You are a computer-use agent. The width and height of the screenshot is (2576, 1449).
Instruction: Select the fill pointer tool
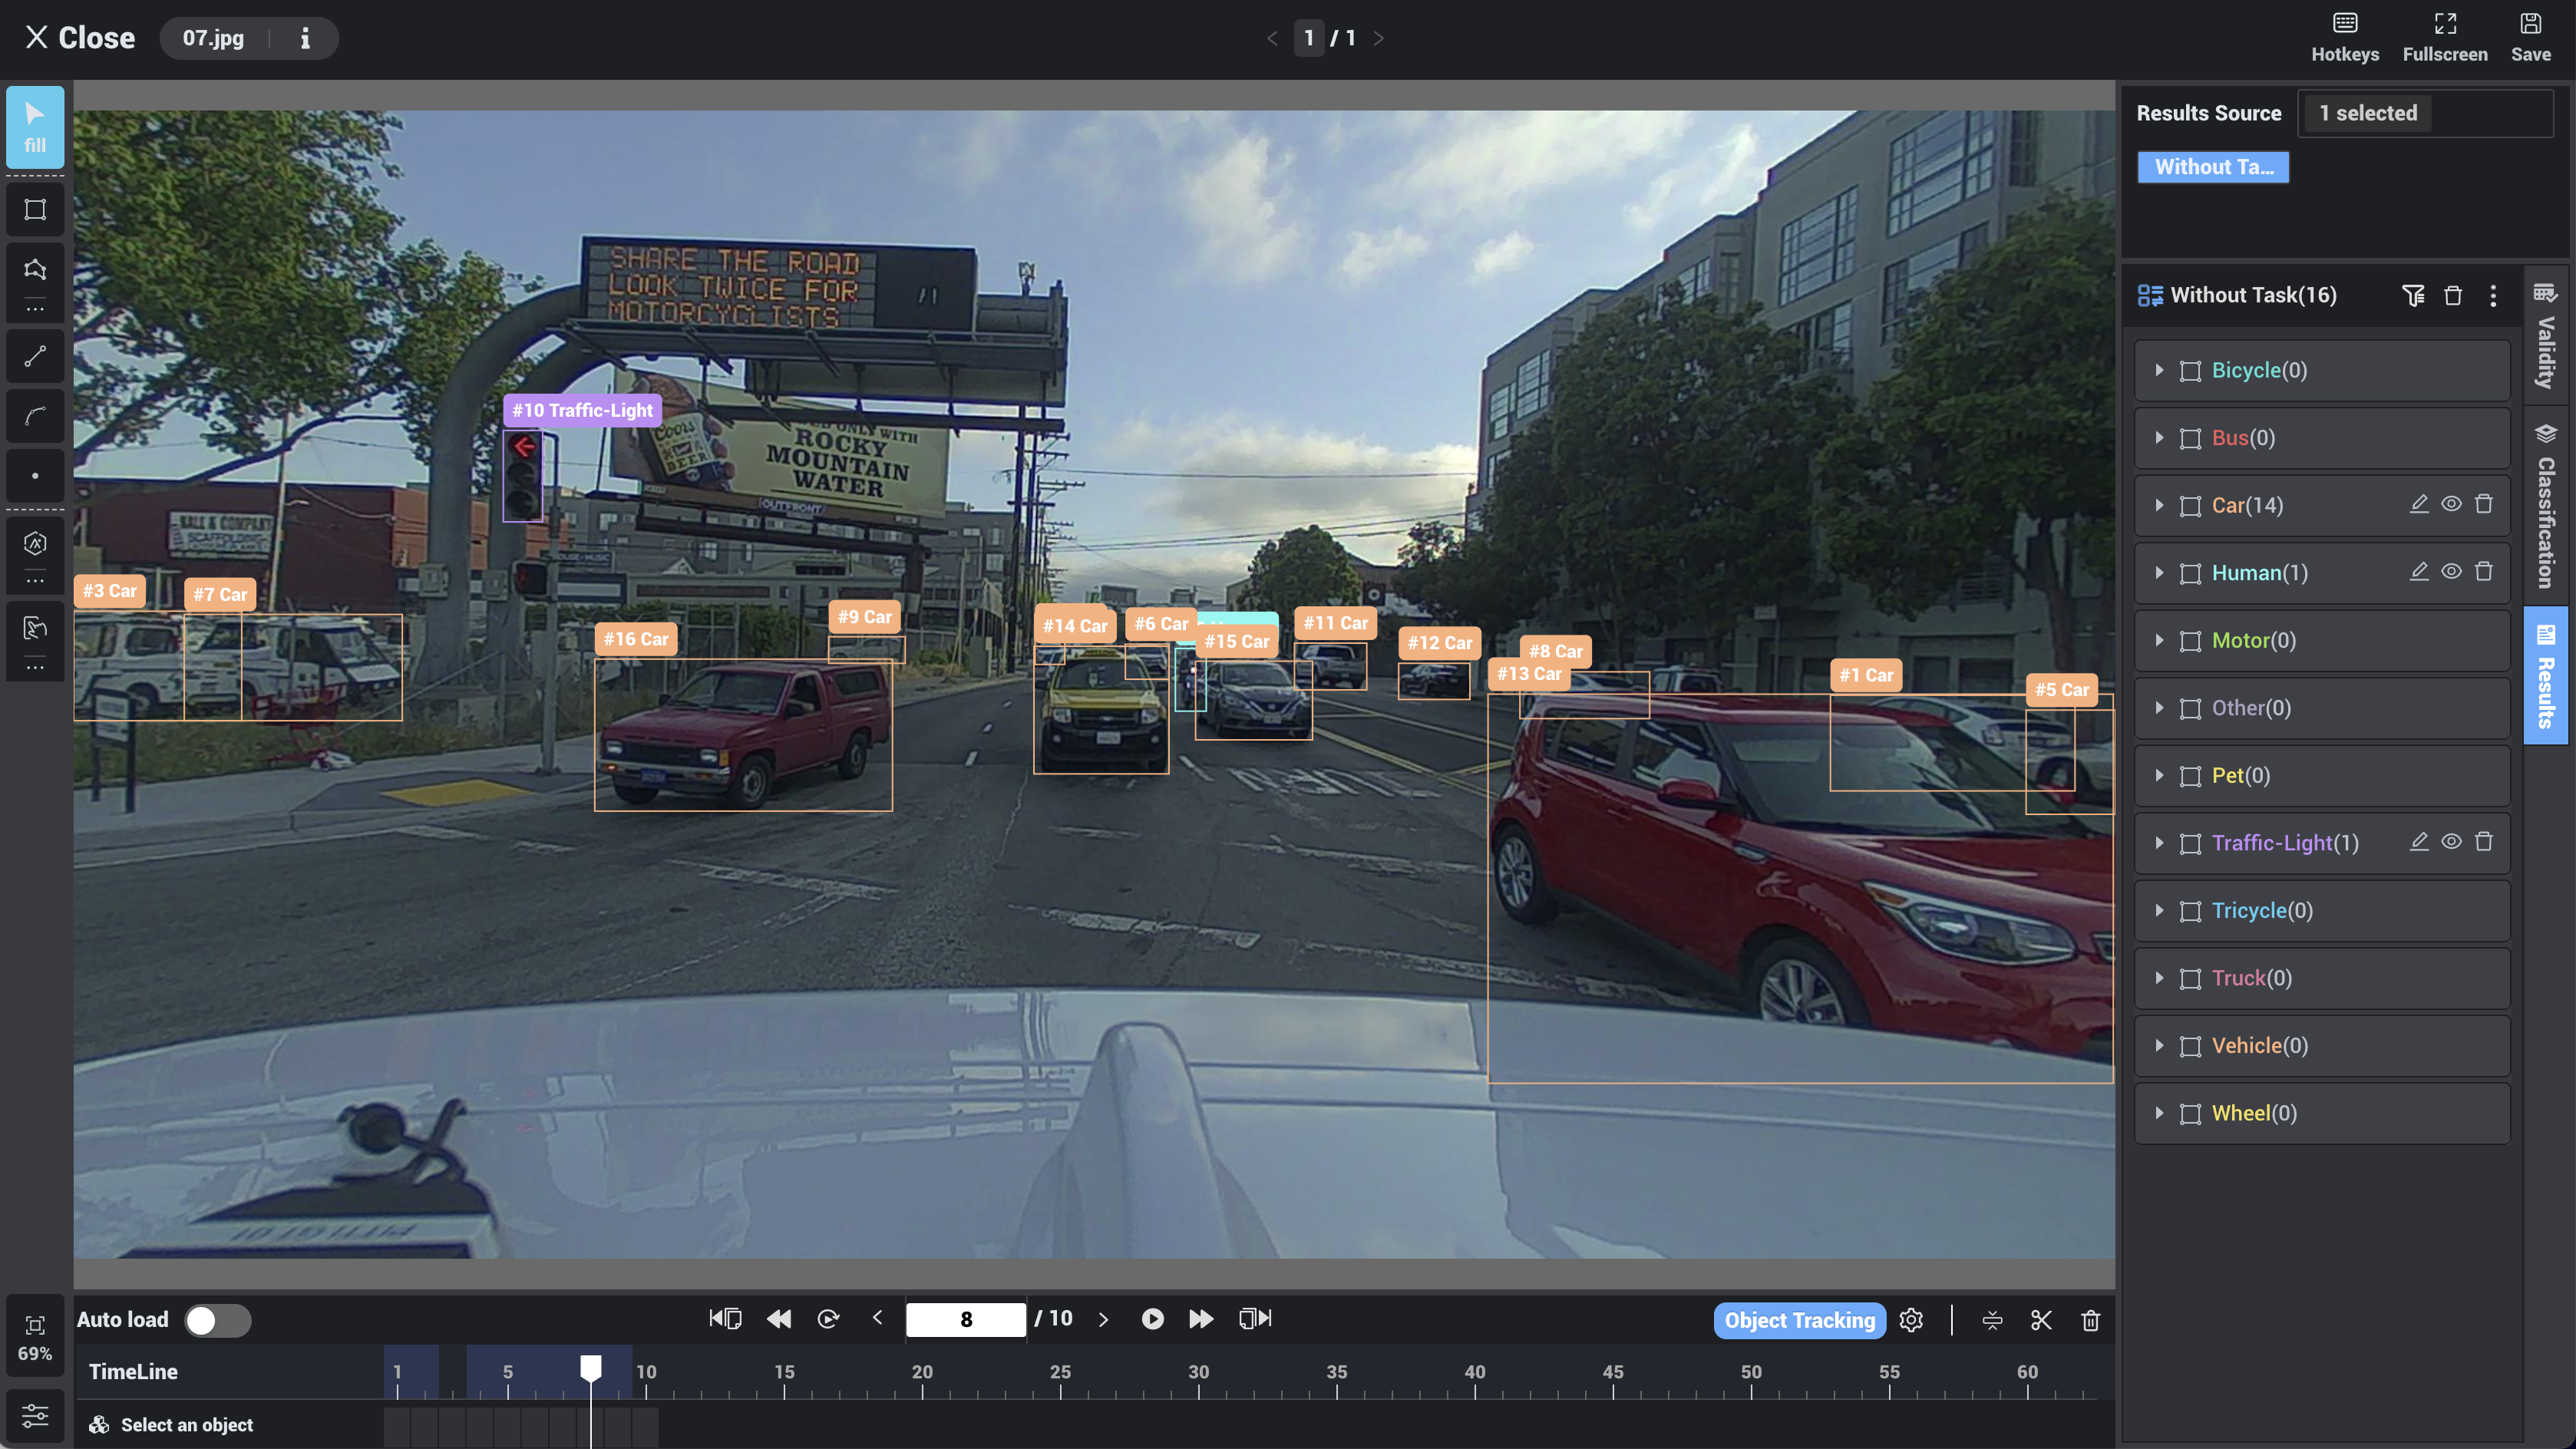(35, 127)
